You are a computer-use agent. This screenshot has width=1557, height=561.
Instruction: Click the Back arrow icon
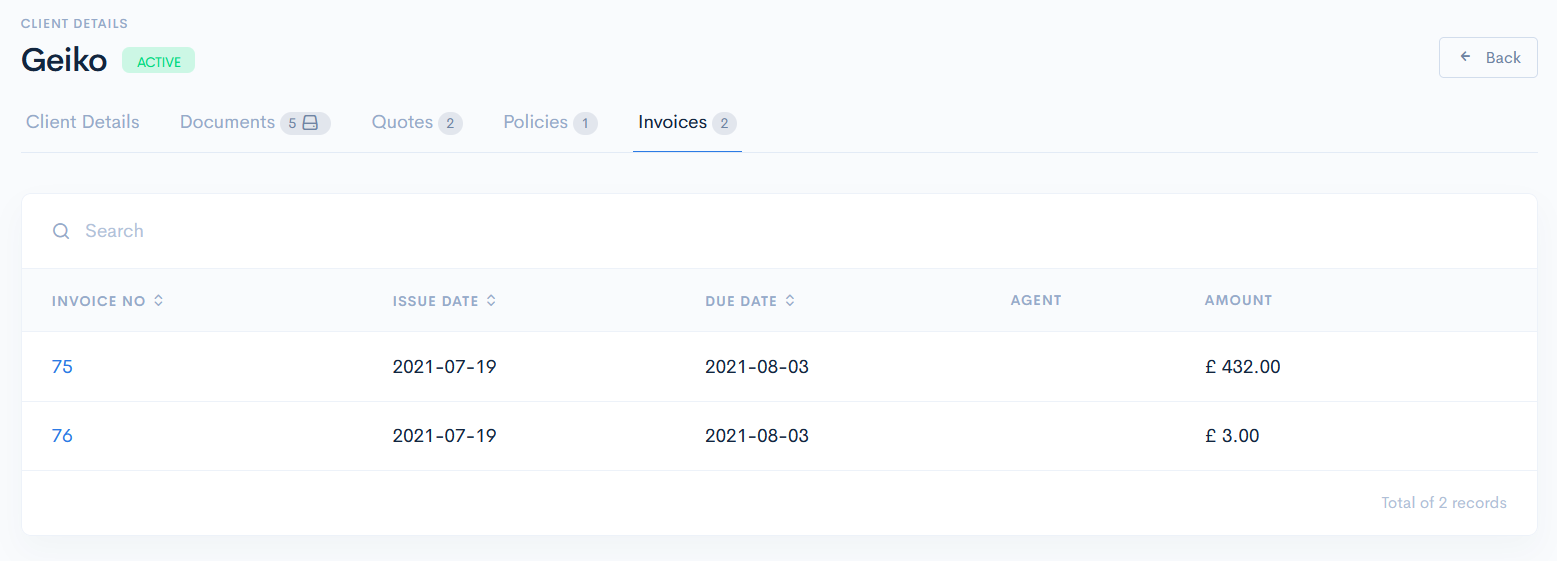pyautogui.click(x=1466, y=57)
